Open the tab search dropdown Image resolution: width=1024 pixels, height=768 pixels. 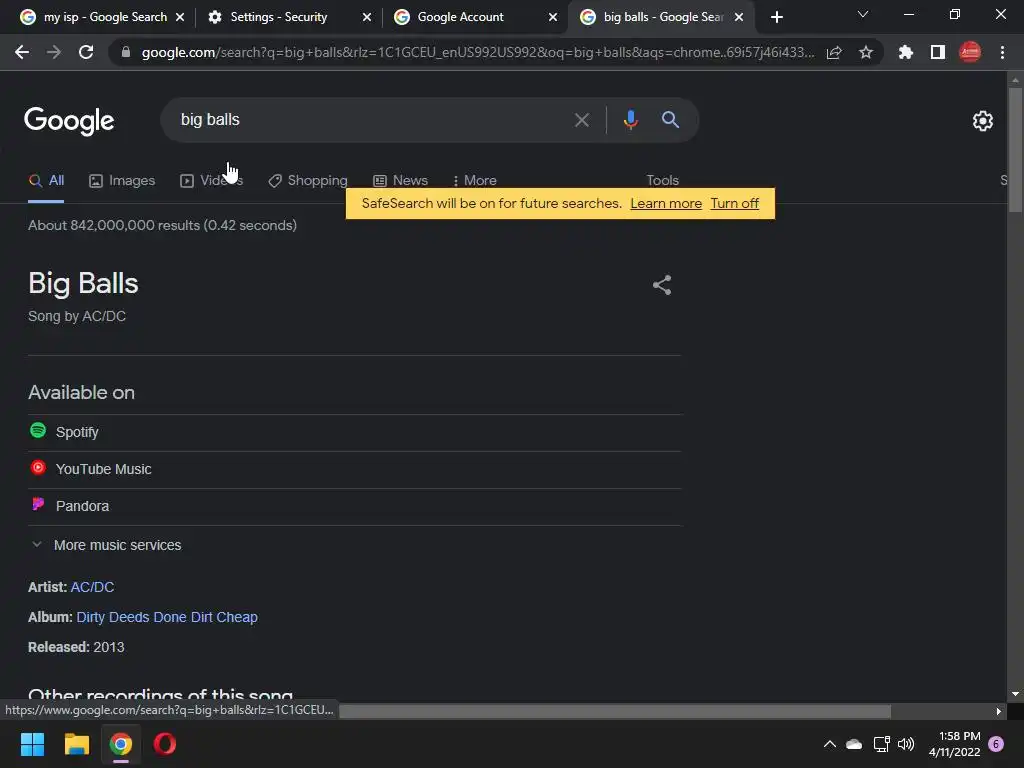[863, 14]
